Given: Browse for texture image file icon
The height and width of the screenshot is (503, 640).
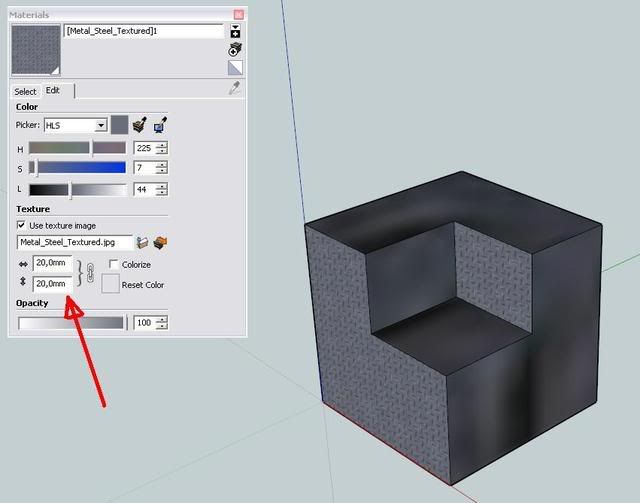Looking at the screenshot, I should pyautogui.click(x=142, y=242).
